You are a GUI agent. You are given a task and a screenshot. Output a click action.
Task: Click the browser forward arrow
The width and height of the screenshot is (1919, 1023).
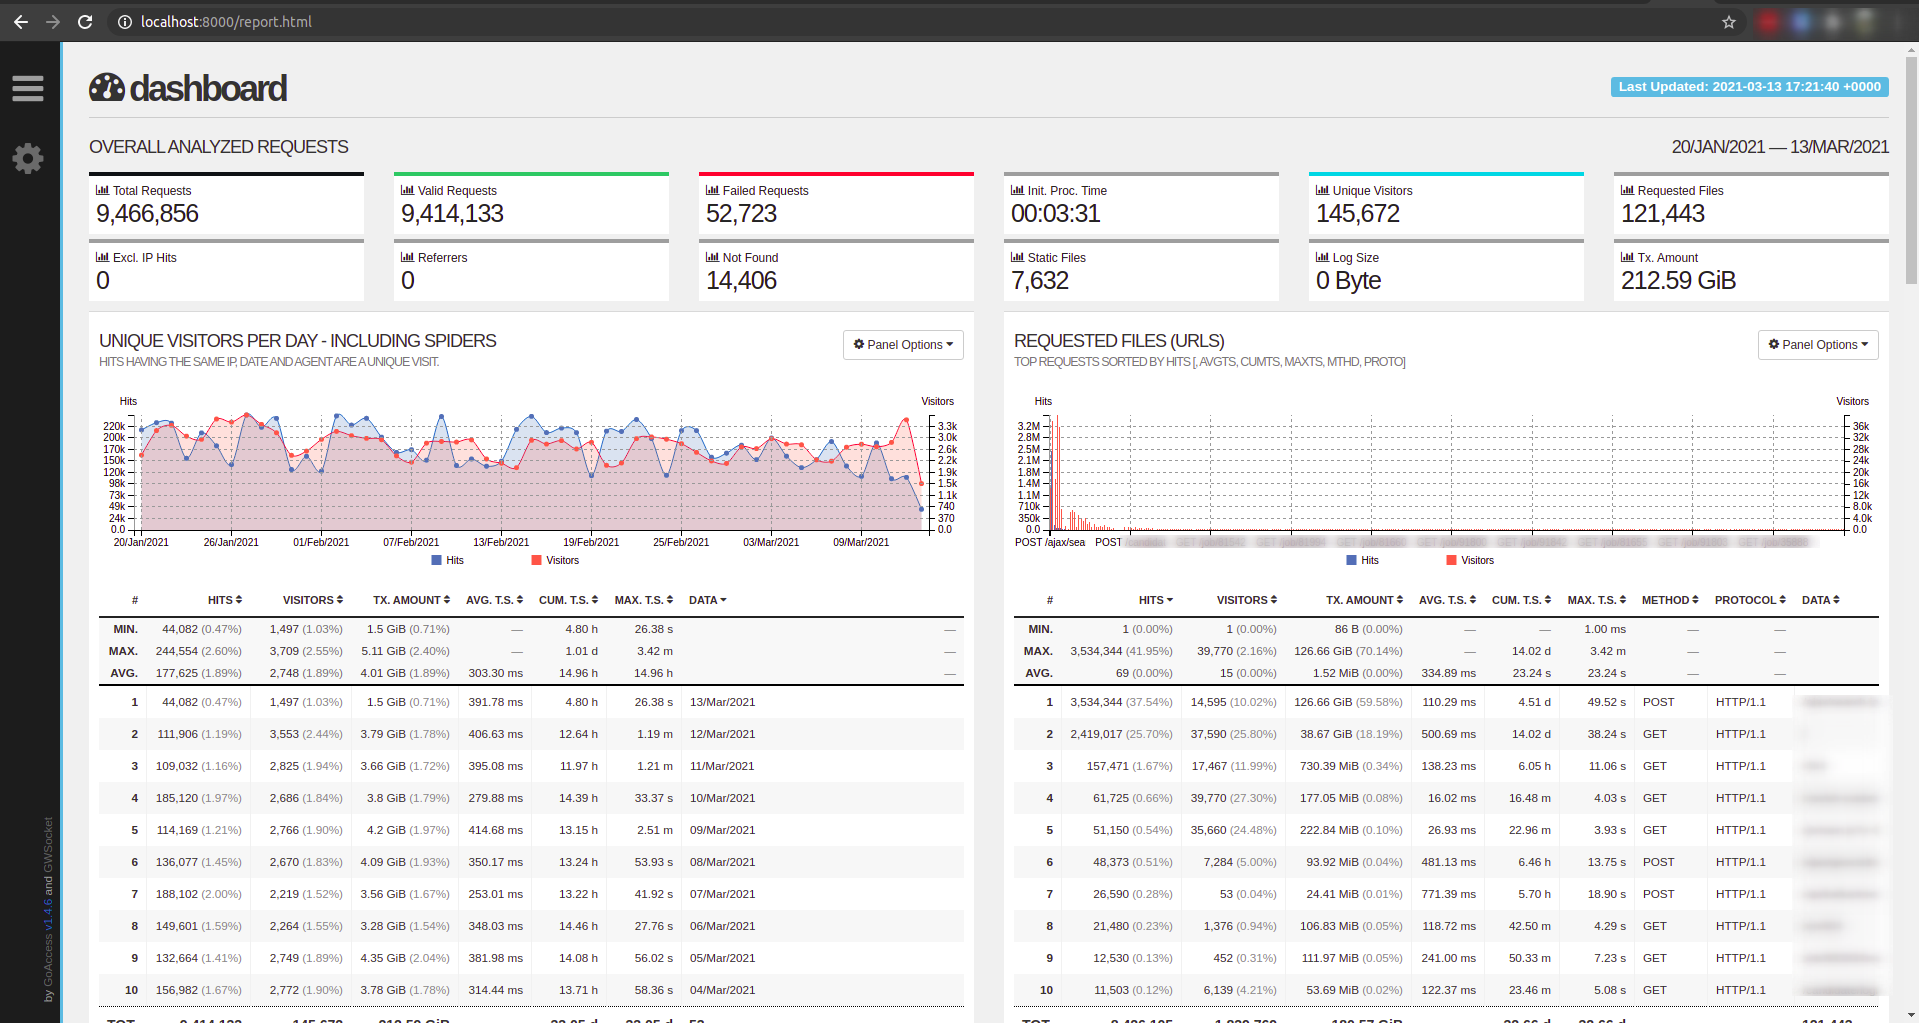(x=53, y=22)
